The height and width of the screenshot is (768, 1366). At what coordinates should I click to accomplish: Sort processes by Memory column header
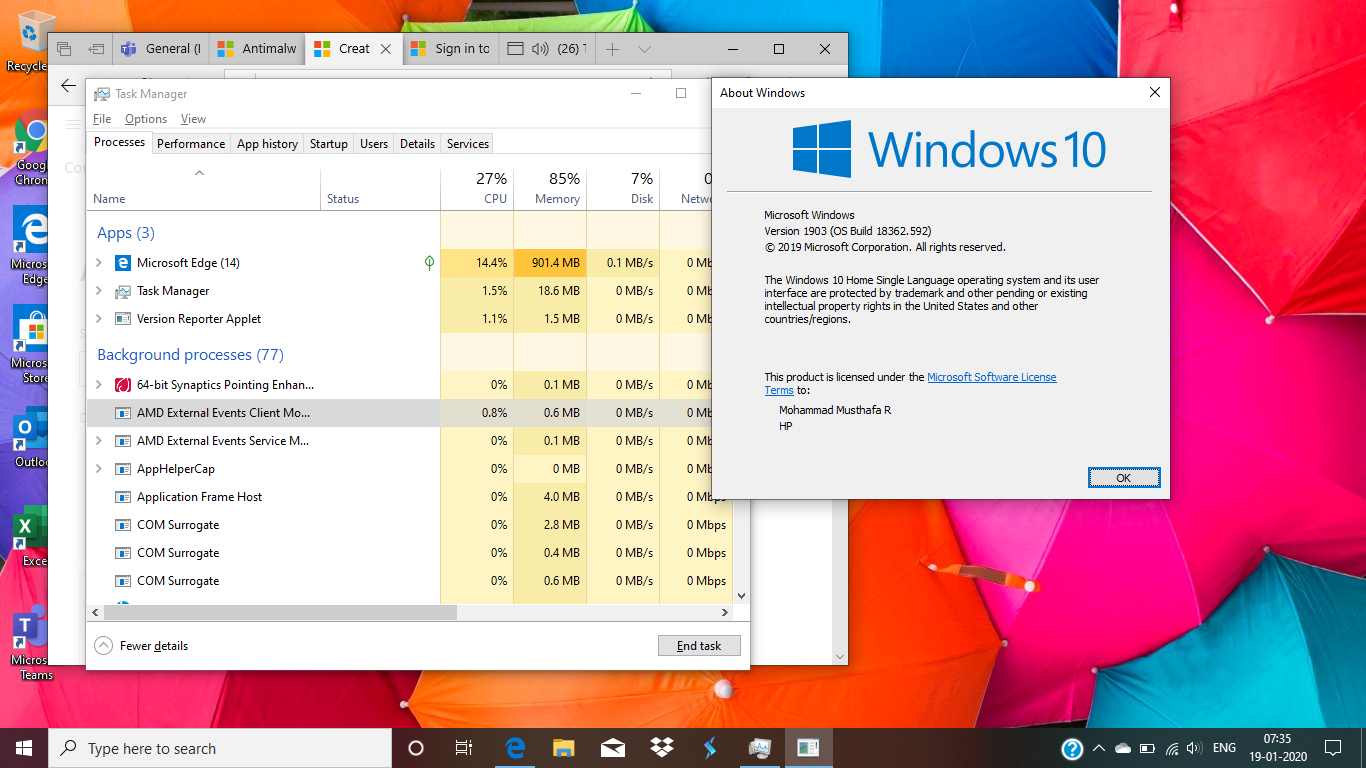[x=550, y=188]
